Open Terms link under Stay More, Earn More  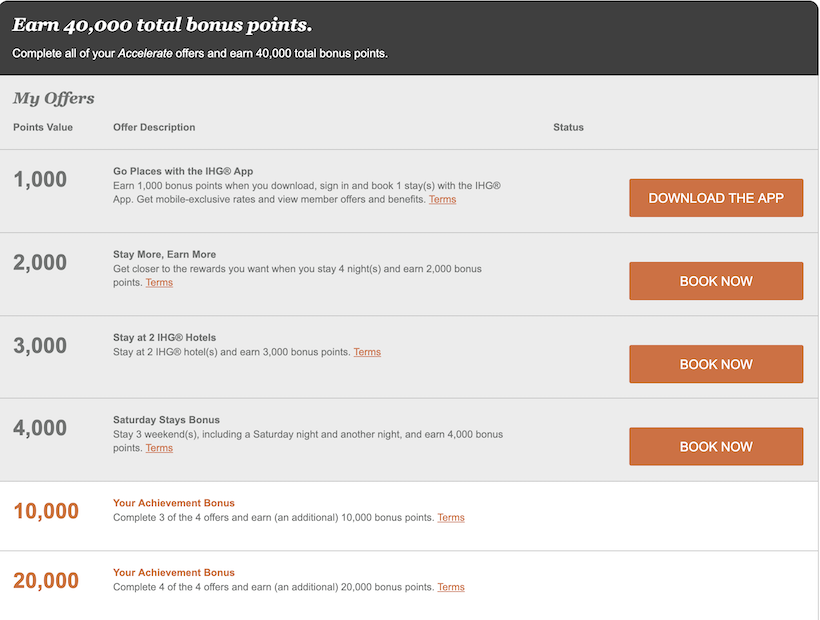pyautogui.click(x=159, y=282)
